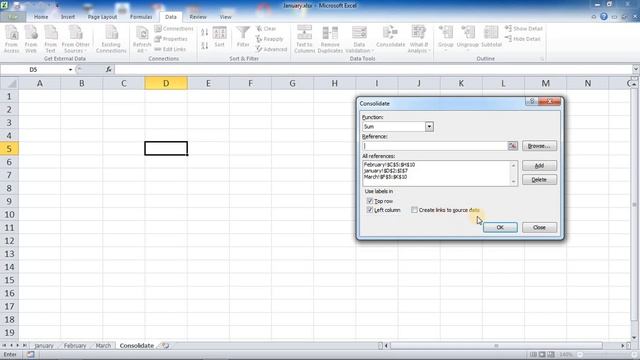Click into the Reference input field
640x360 pixels.
pos(435,146)
